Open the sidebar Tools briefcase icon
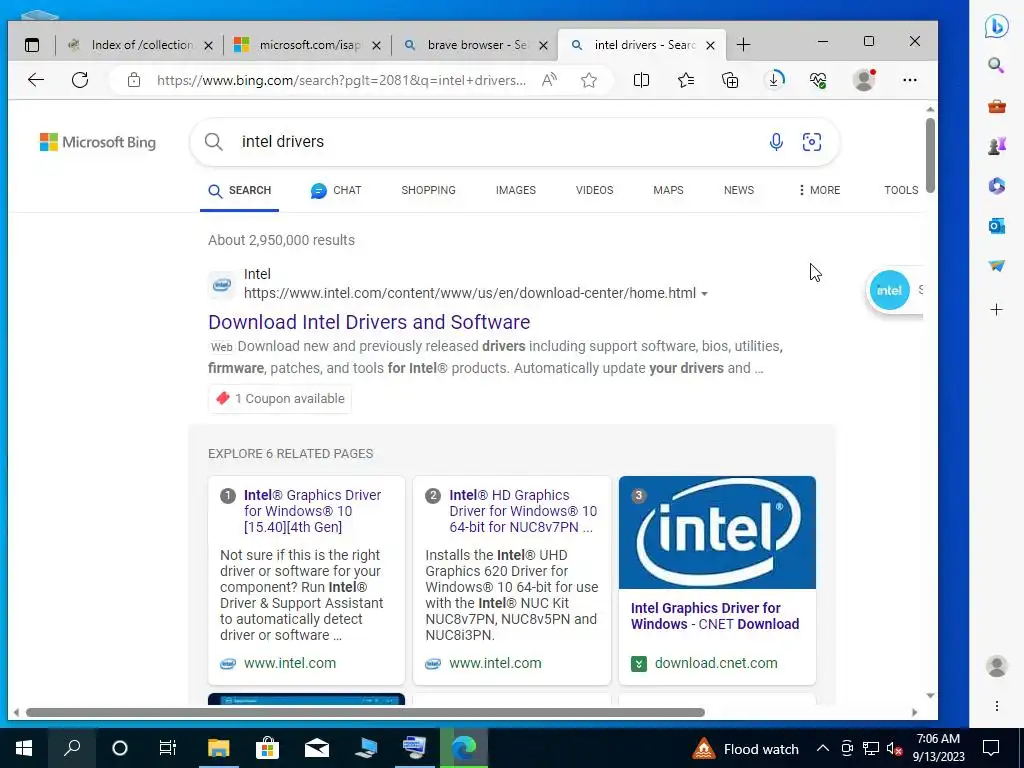 coord(997,106)
